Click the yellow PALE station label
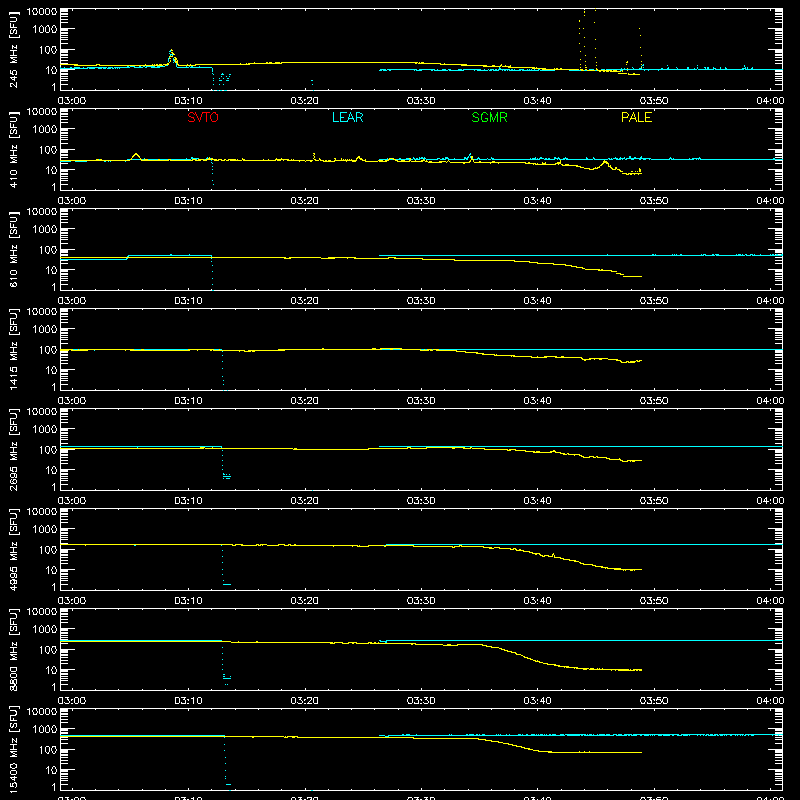800x800 pixels. tap(636, 117)
